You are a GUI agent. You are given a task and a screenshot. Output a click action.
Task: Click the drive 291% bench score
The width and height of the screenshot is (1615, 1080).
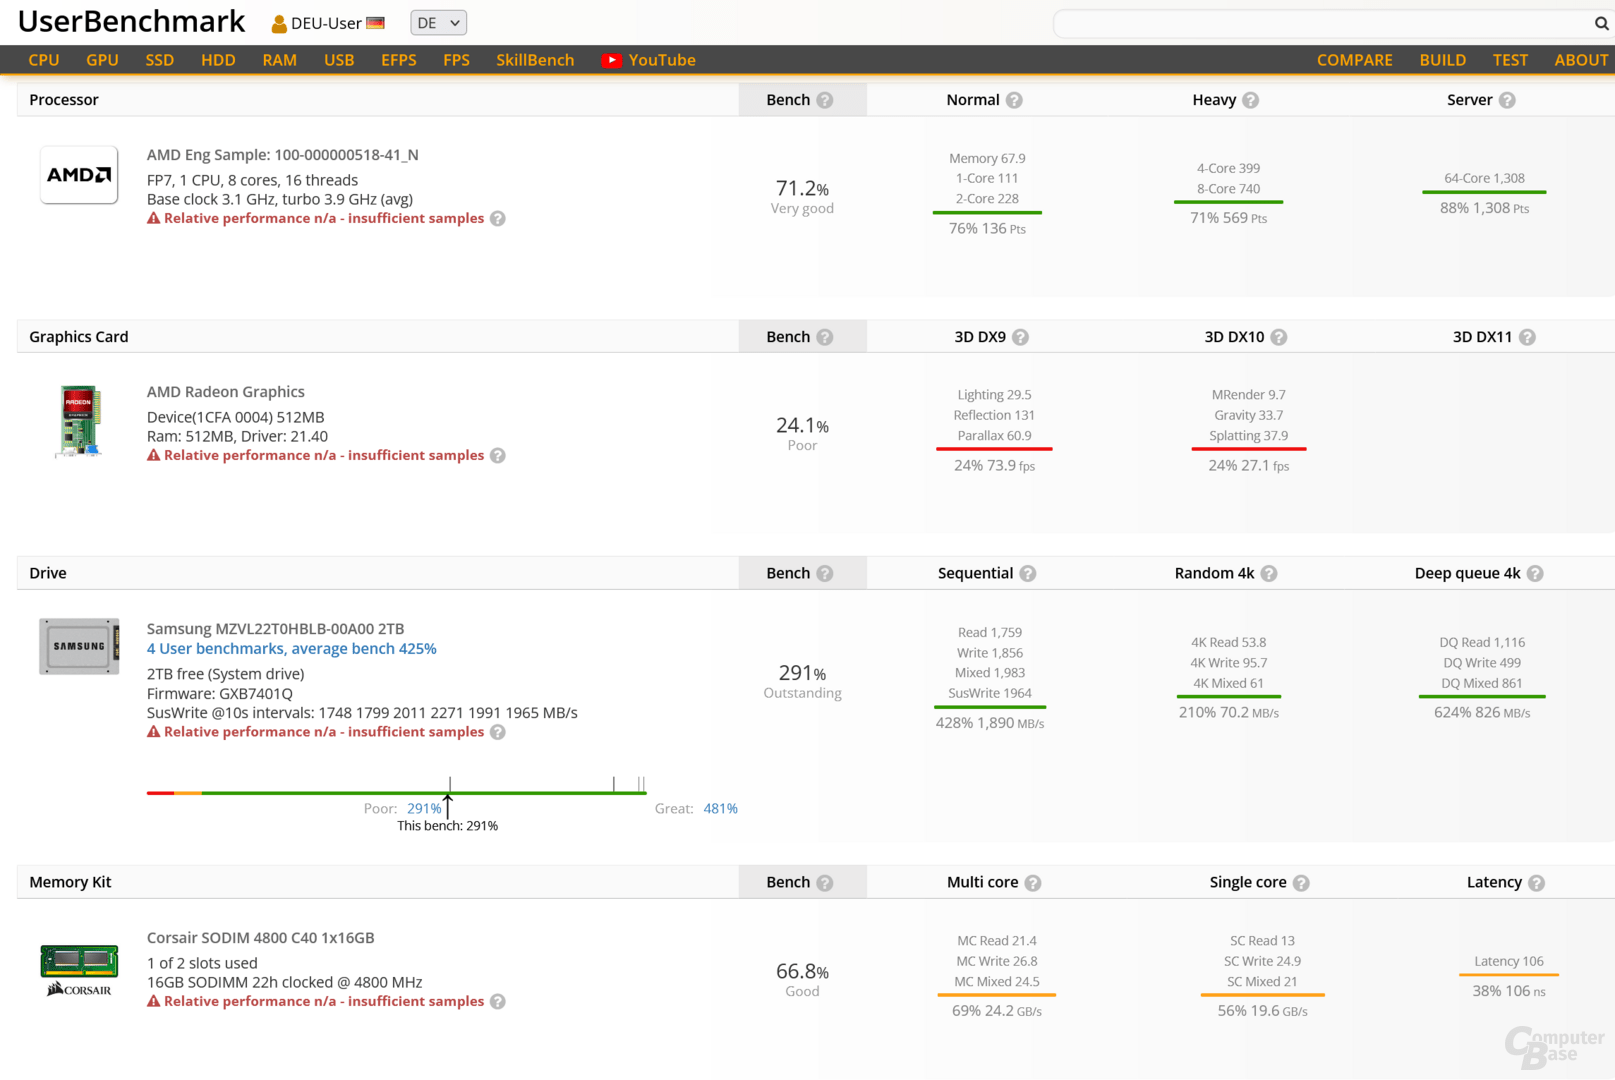point(802,673)
